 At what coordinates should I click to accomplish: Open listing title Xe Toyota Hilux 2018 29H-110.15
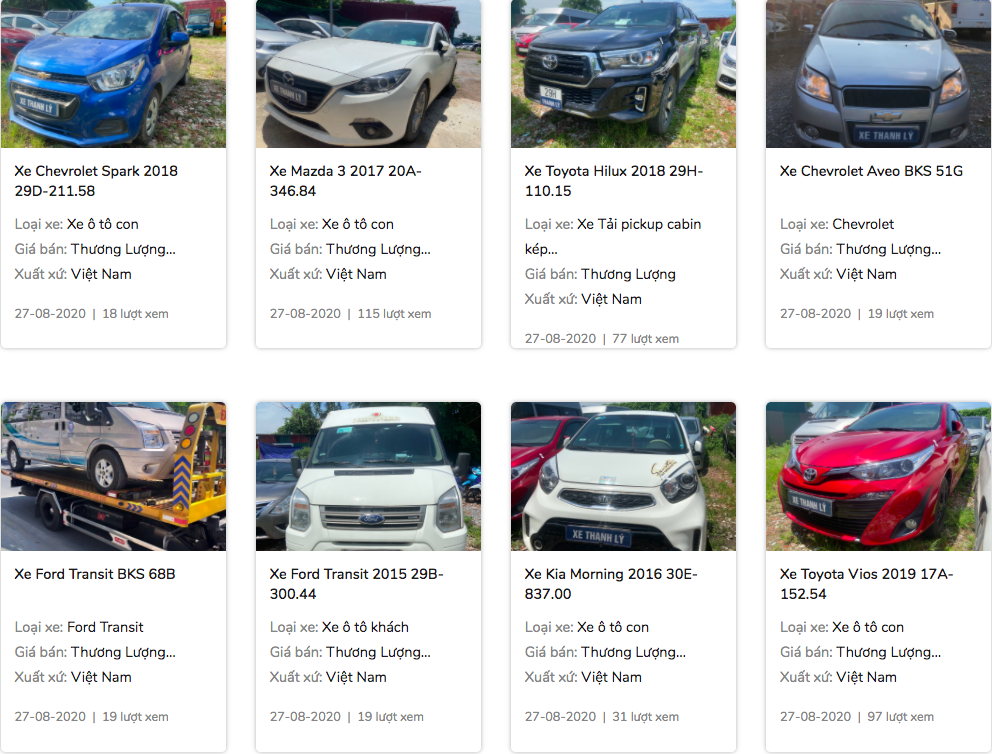tap(614, 181)
